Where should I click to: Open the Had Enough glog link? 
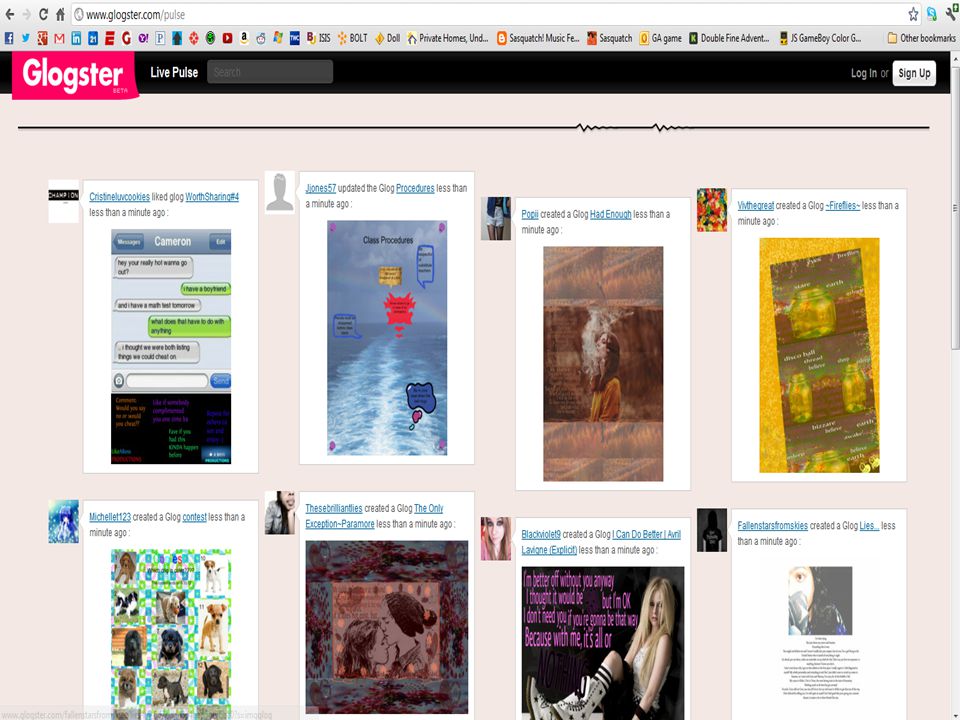(610, 214)
